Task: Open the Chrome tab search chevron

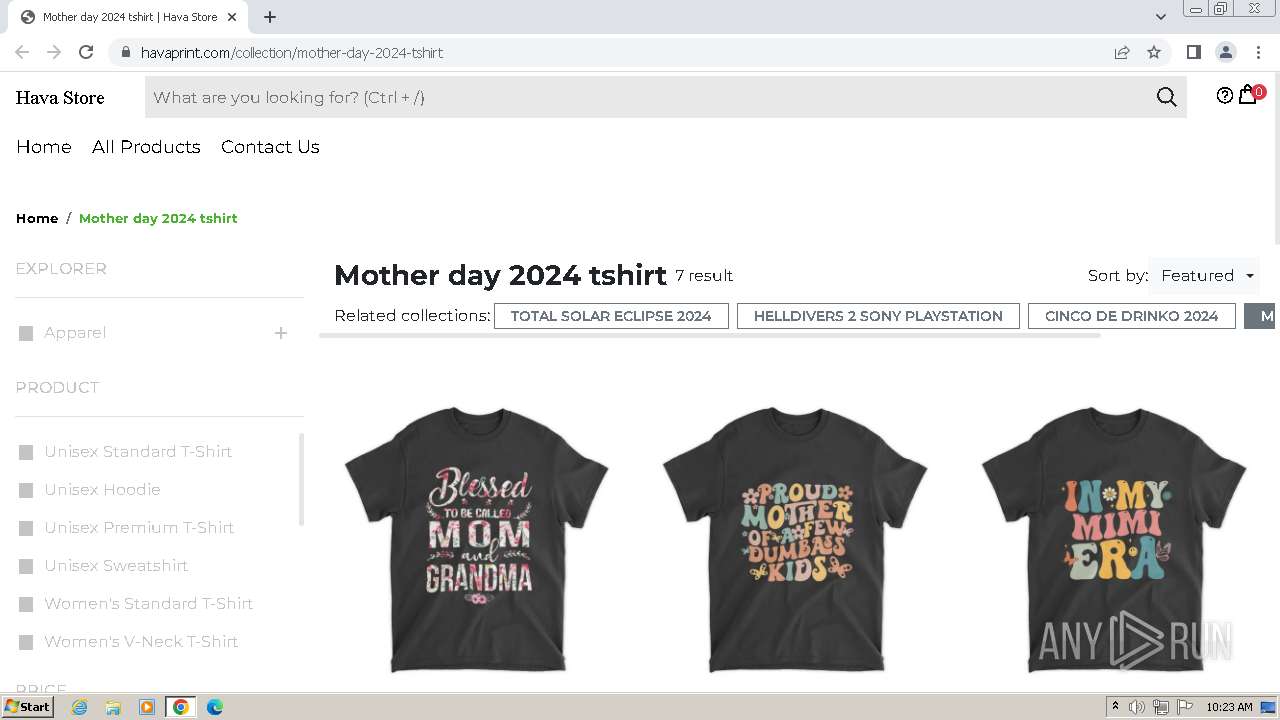Action: 1160,17
